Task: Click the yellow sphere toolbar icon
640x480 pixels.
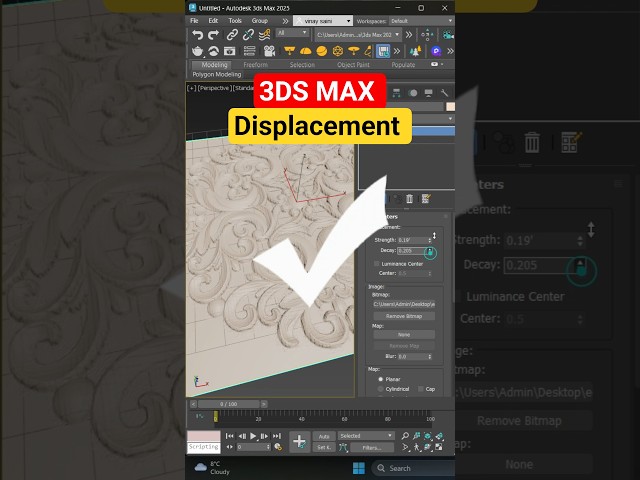Action: click(x=322, y=51)
